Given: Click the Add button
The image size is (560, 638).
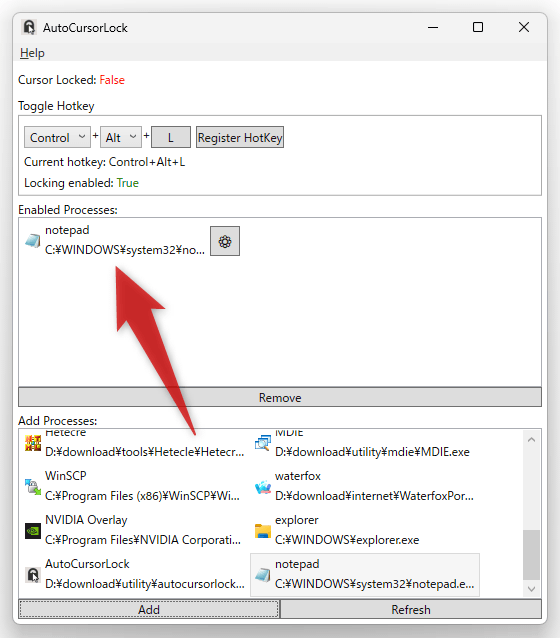Looking at the screenshot, I should (x=149, y=609).
